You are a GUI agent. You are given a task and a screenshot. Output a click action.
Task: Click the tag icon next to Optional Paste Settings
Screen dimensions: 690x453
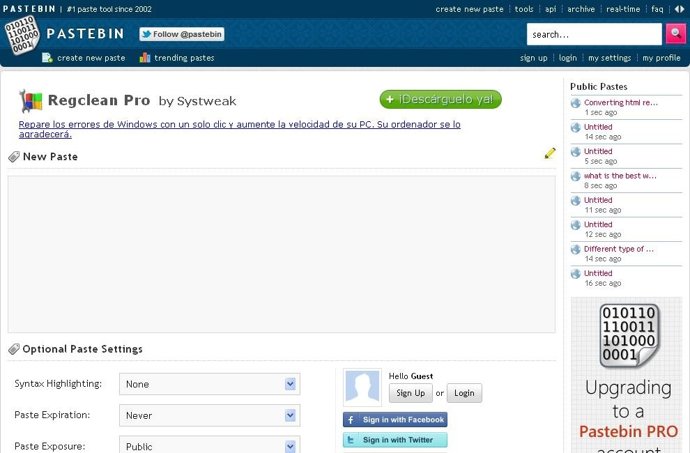(14, 349)
